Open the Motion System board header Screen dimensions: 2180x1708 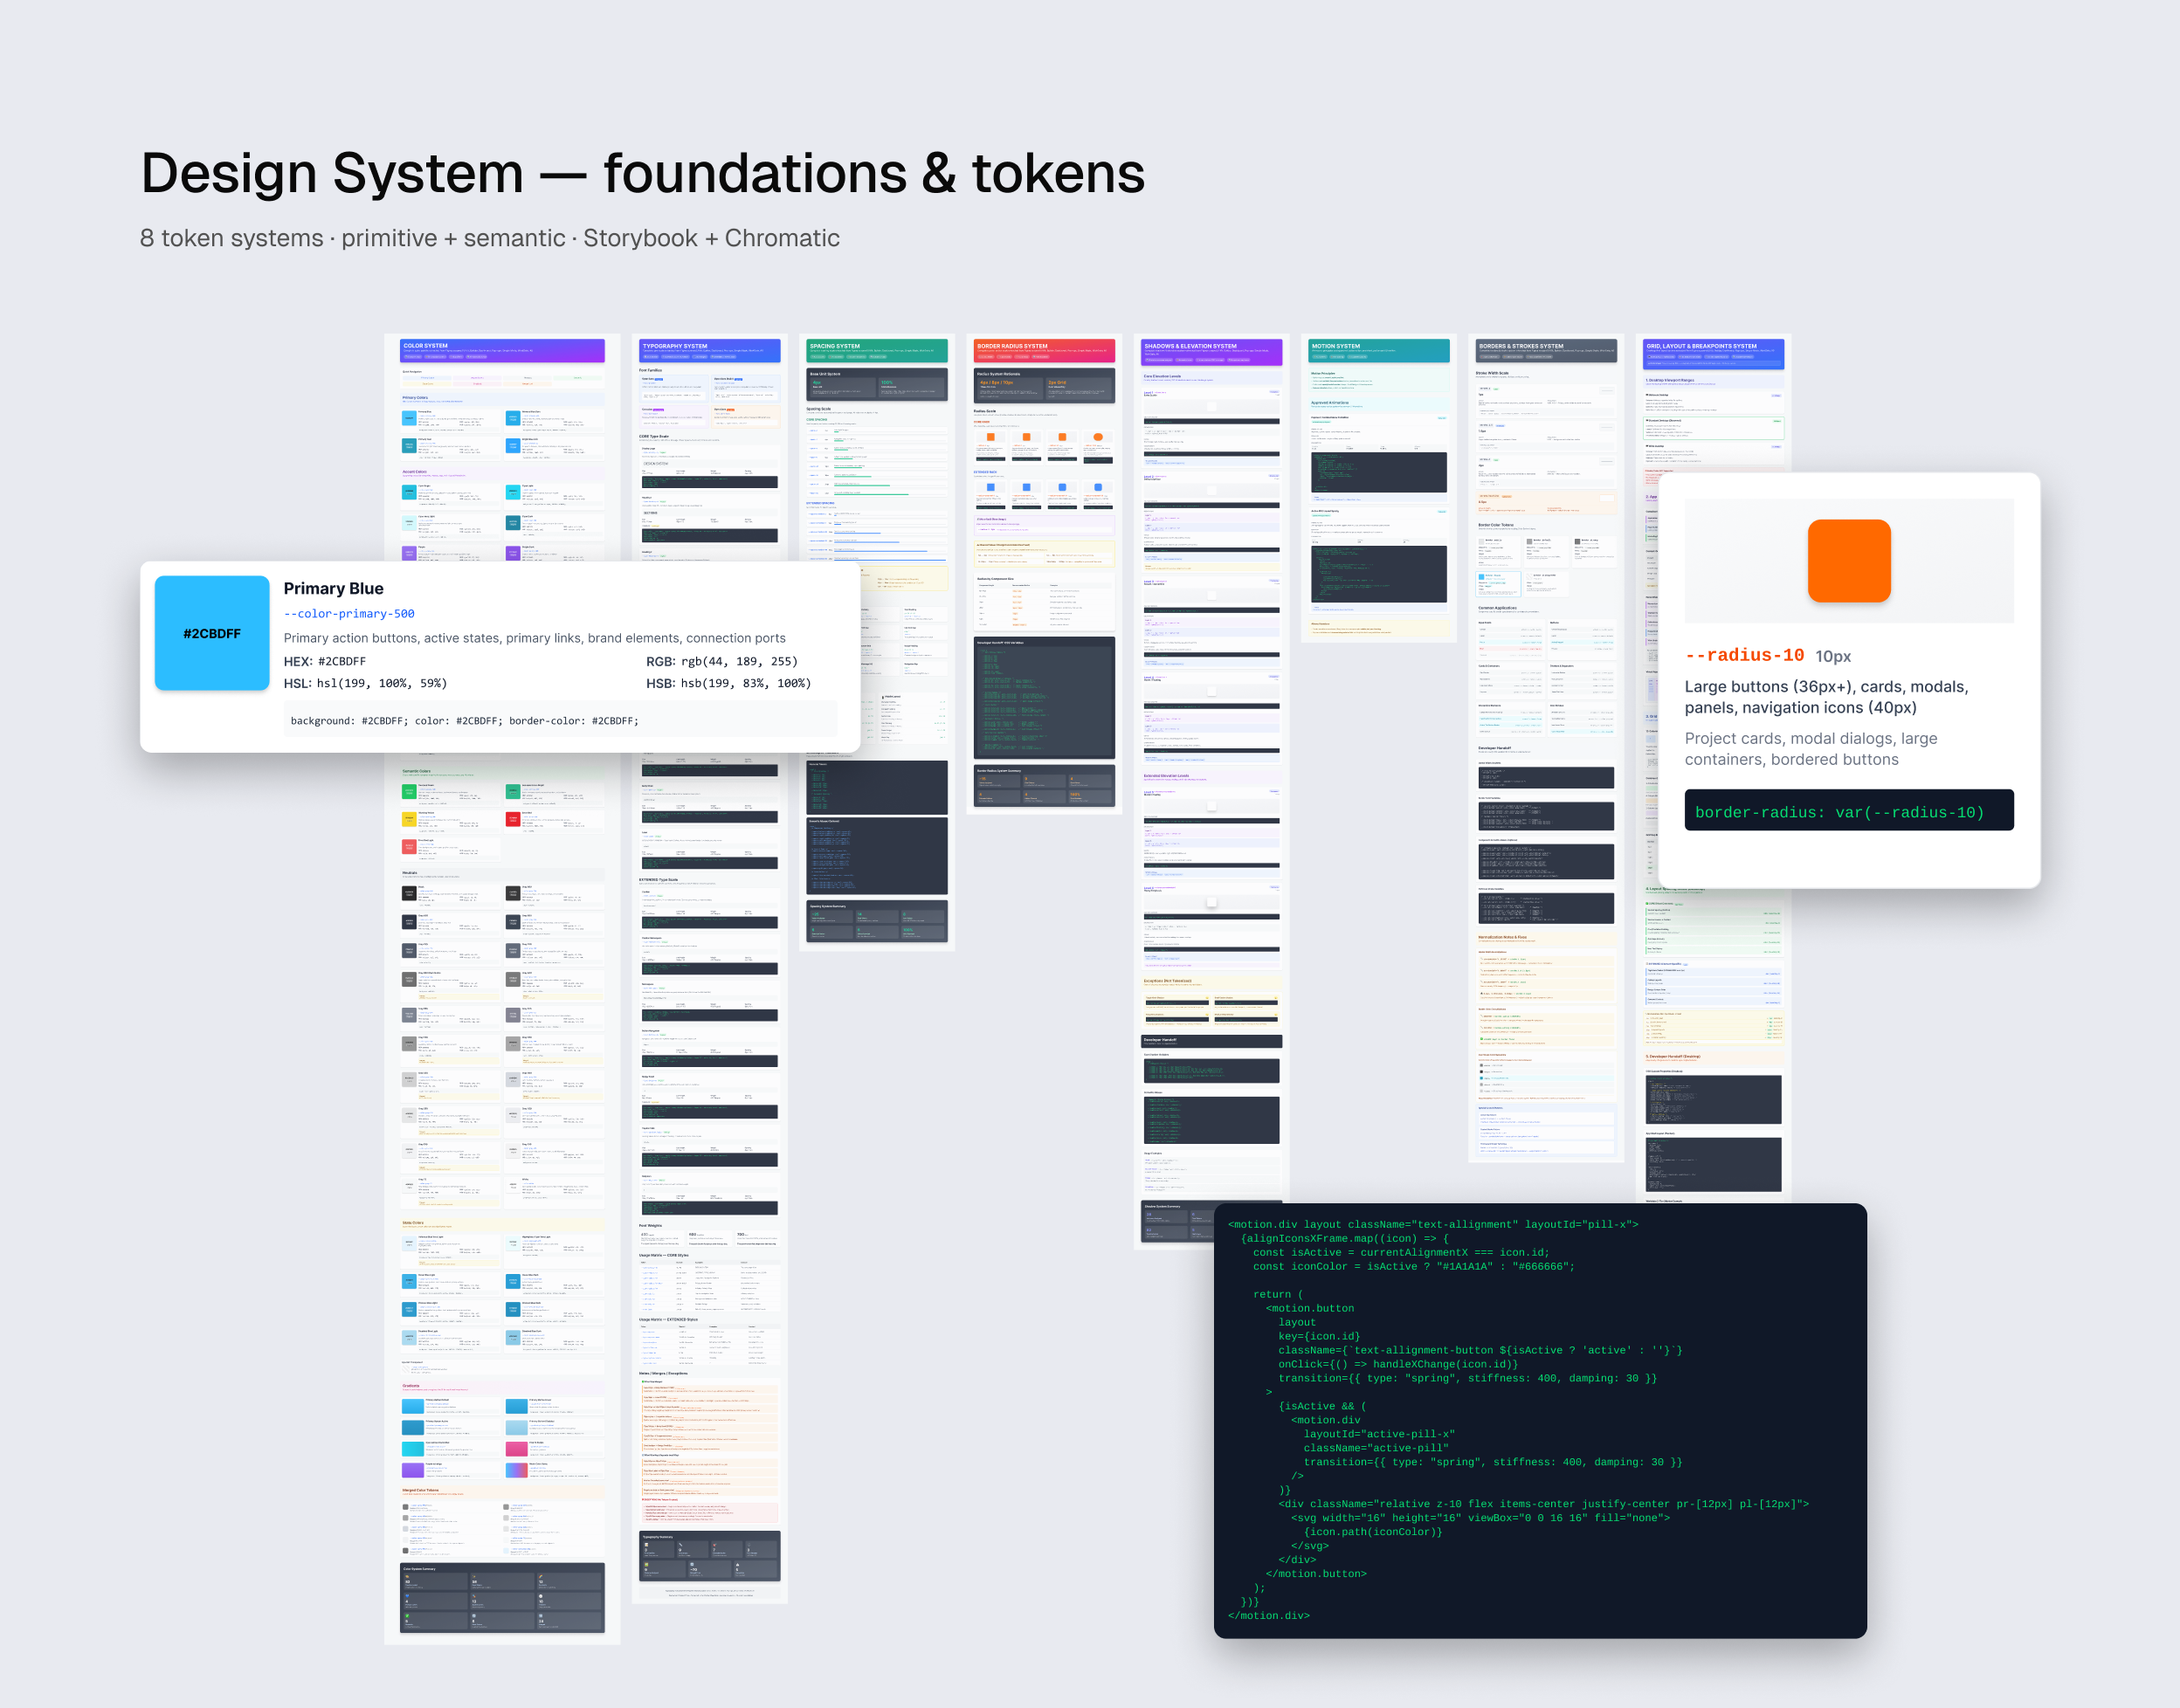coord(1379,351)
